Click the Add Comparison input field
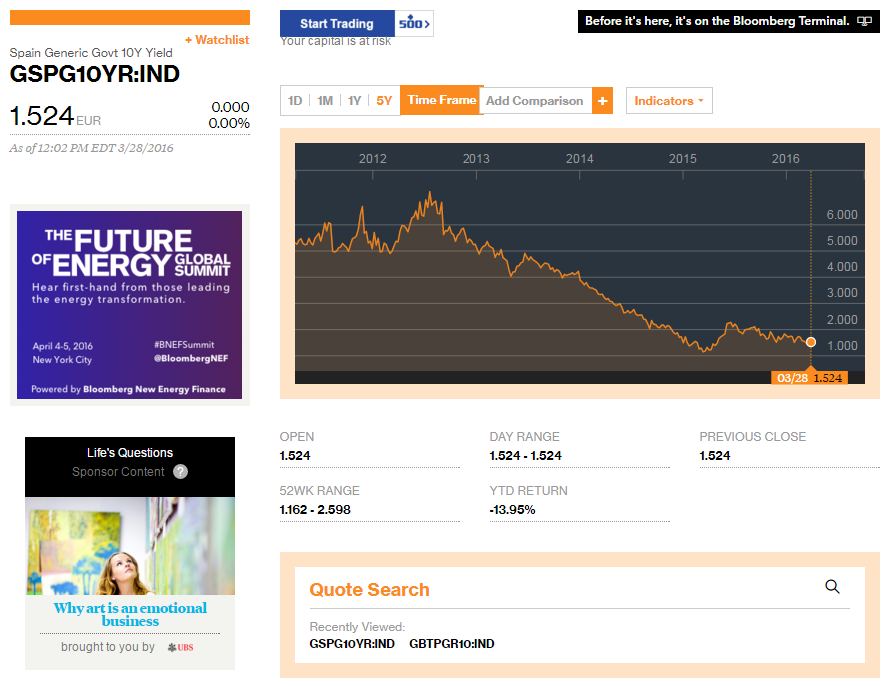Screen dimensions: 892x698 tap(537, 101)
